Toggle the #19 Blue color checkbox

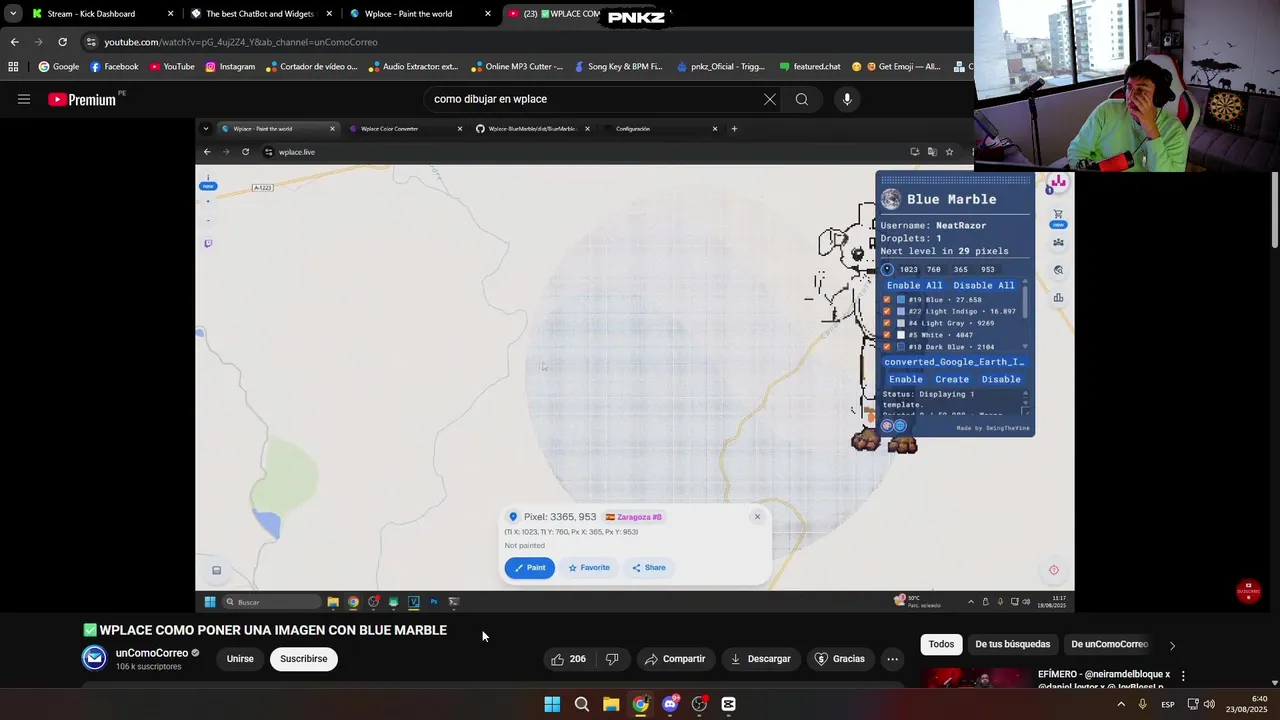(887, 299)
